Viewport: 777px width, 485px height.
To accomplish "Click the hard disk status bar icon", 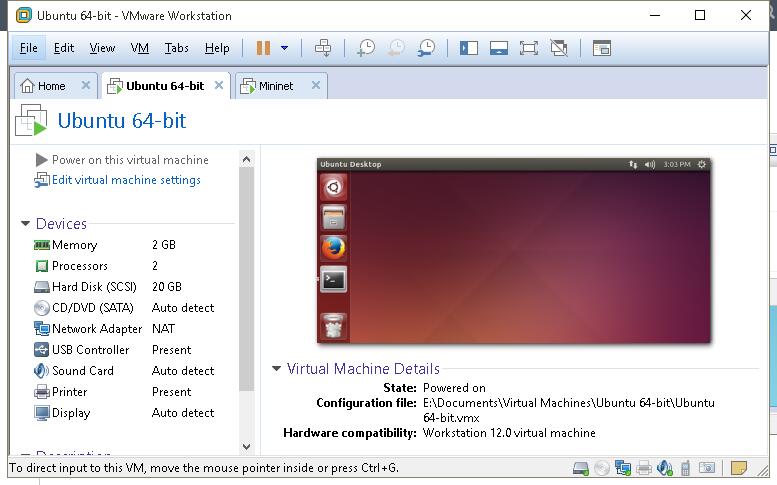I will [x=581, y=468].
